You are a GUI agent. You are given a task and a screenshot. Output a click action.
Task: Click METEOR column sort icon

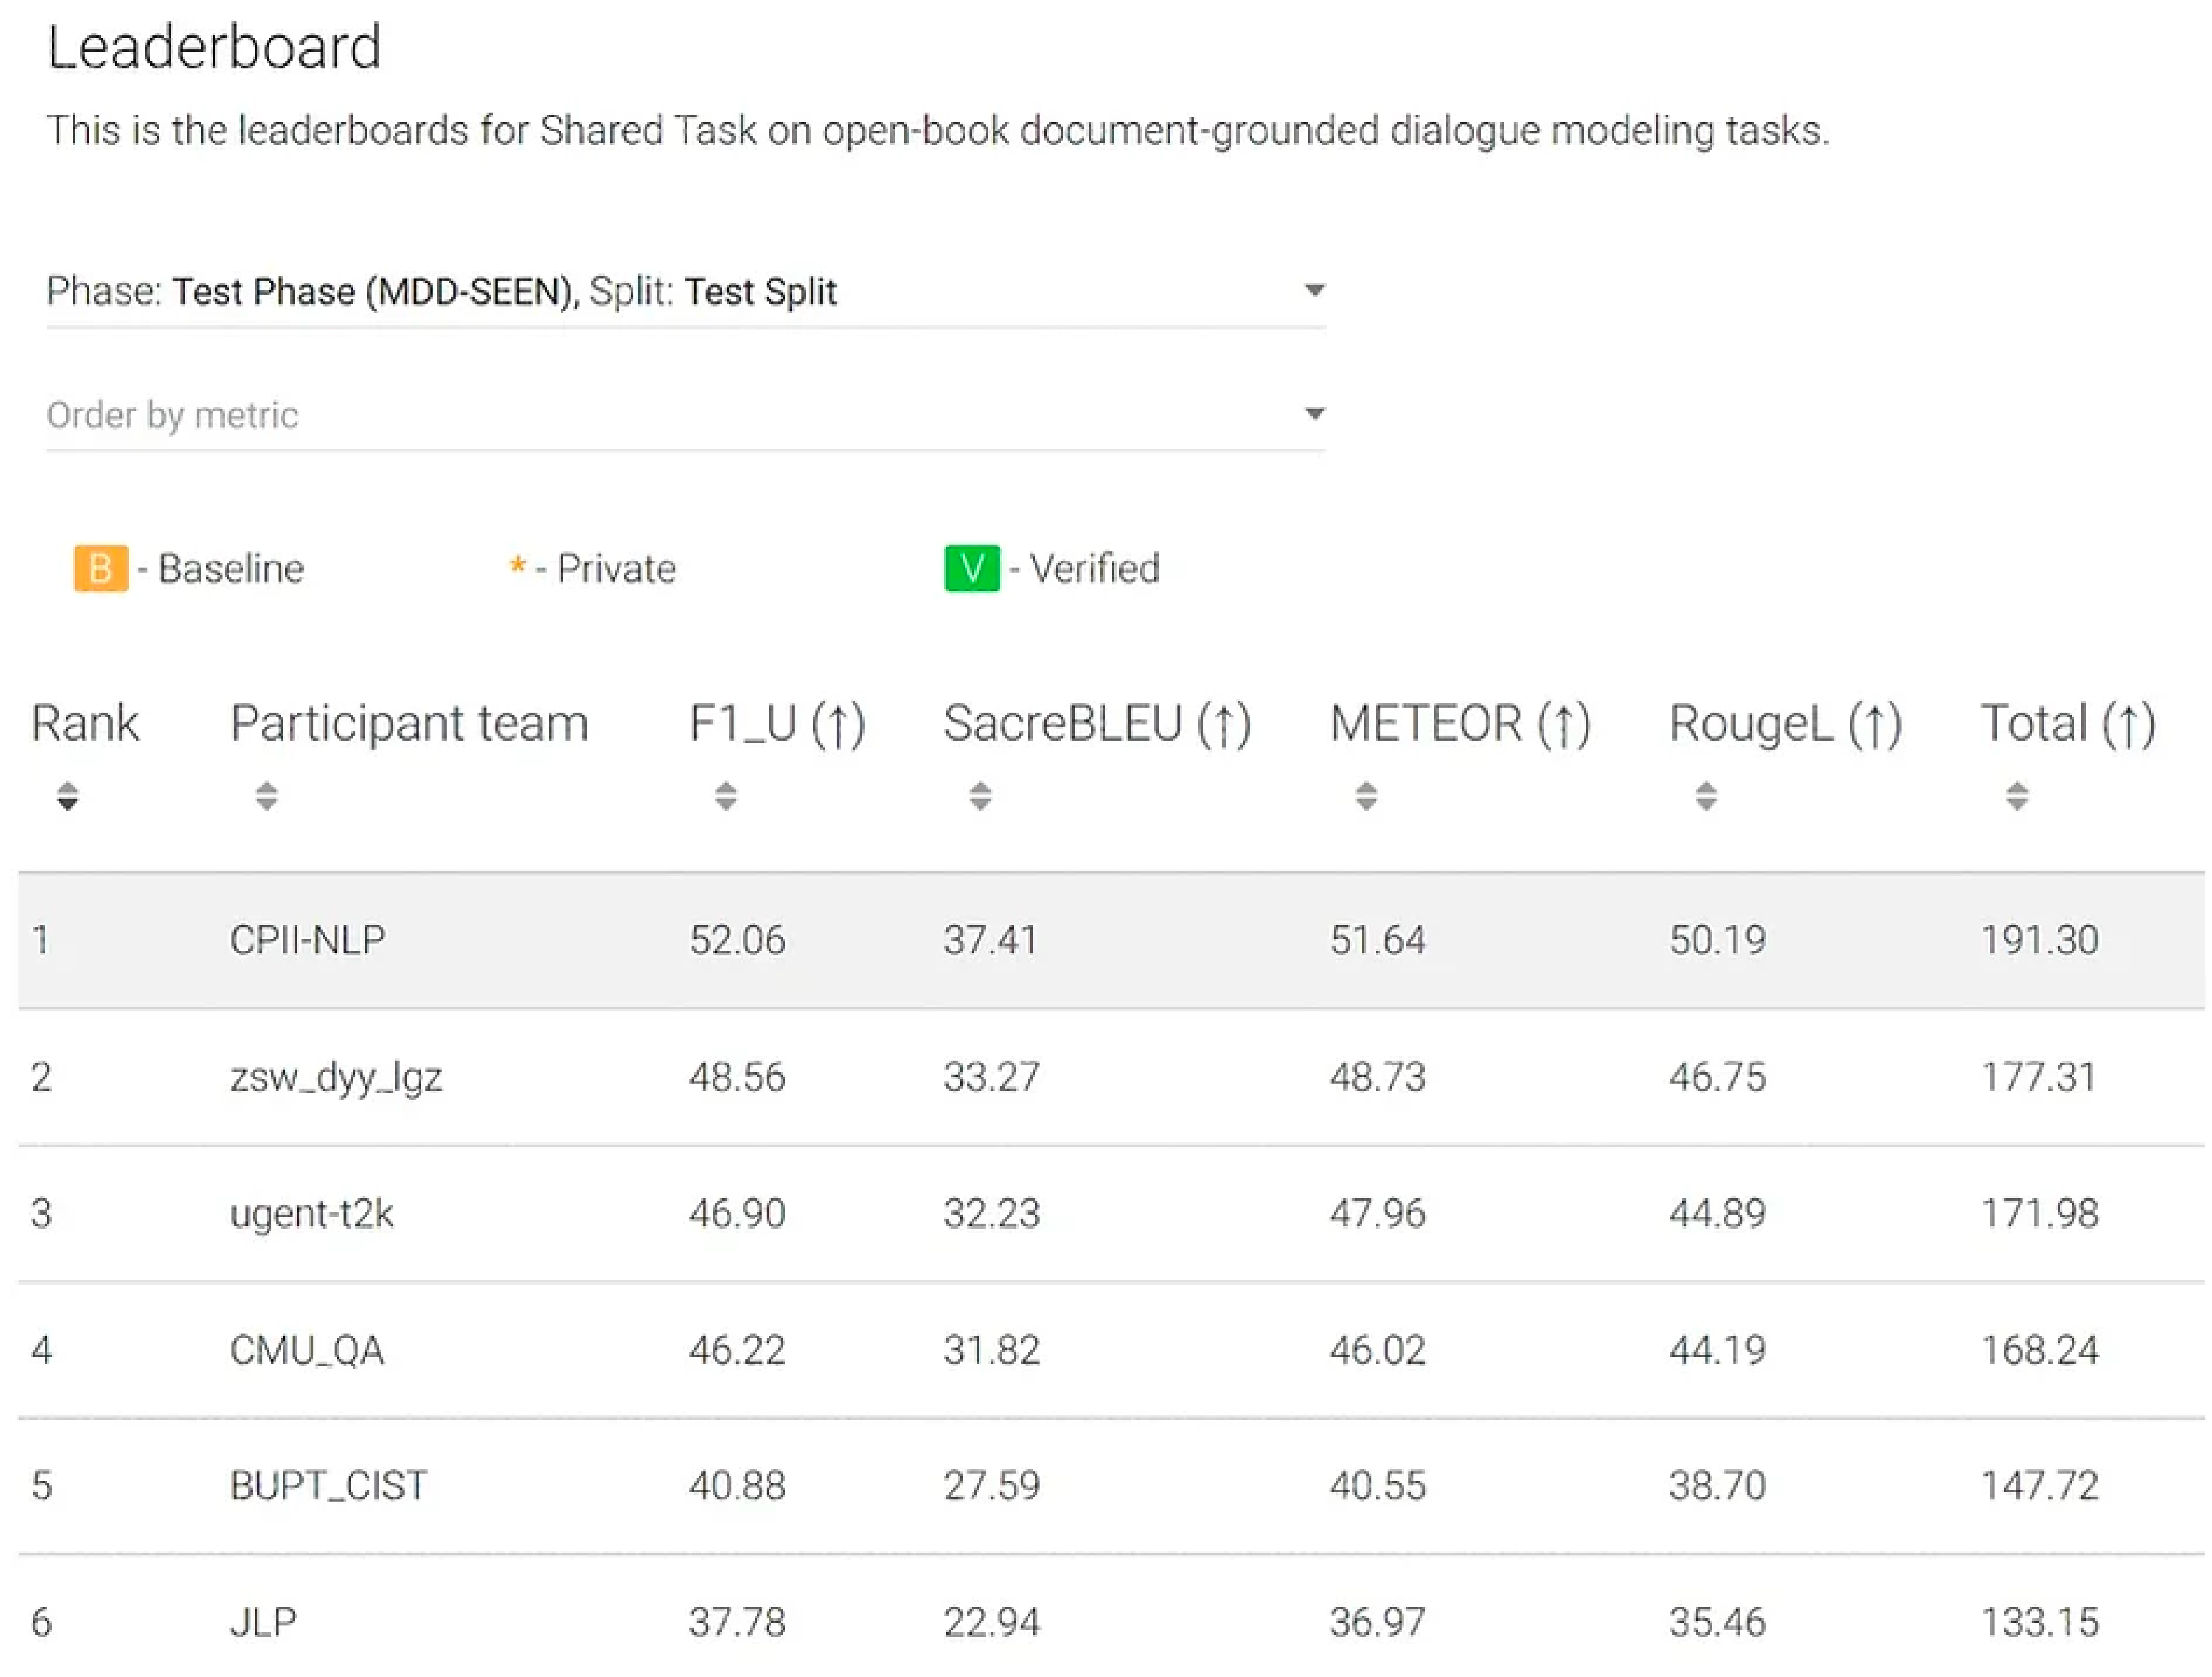click(x=1366, y=796)
